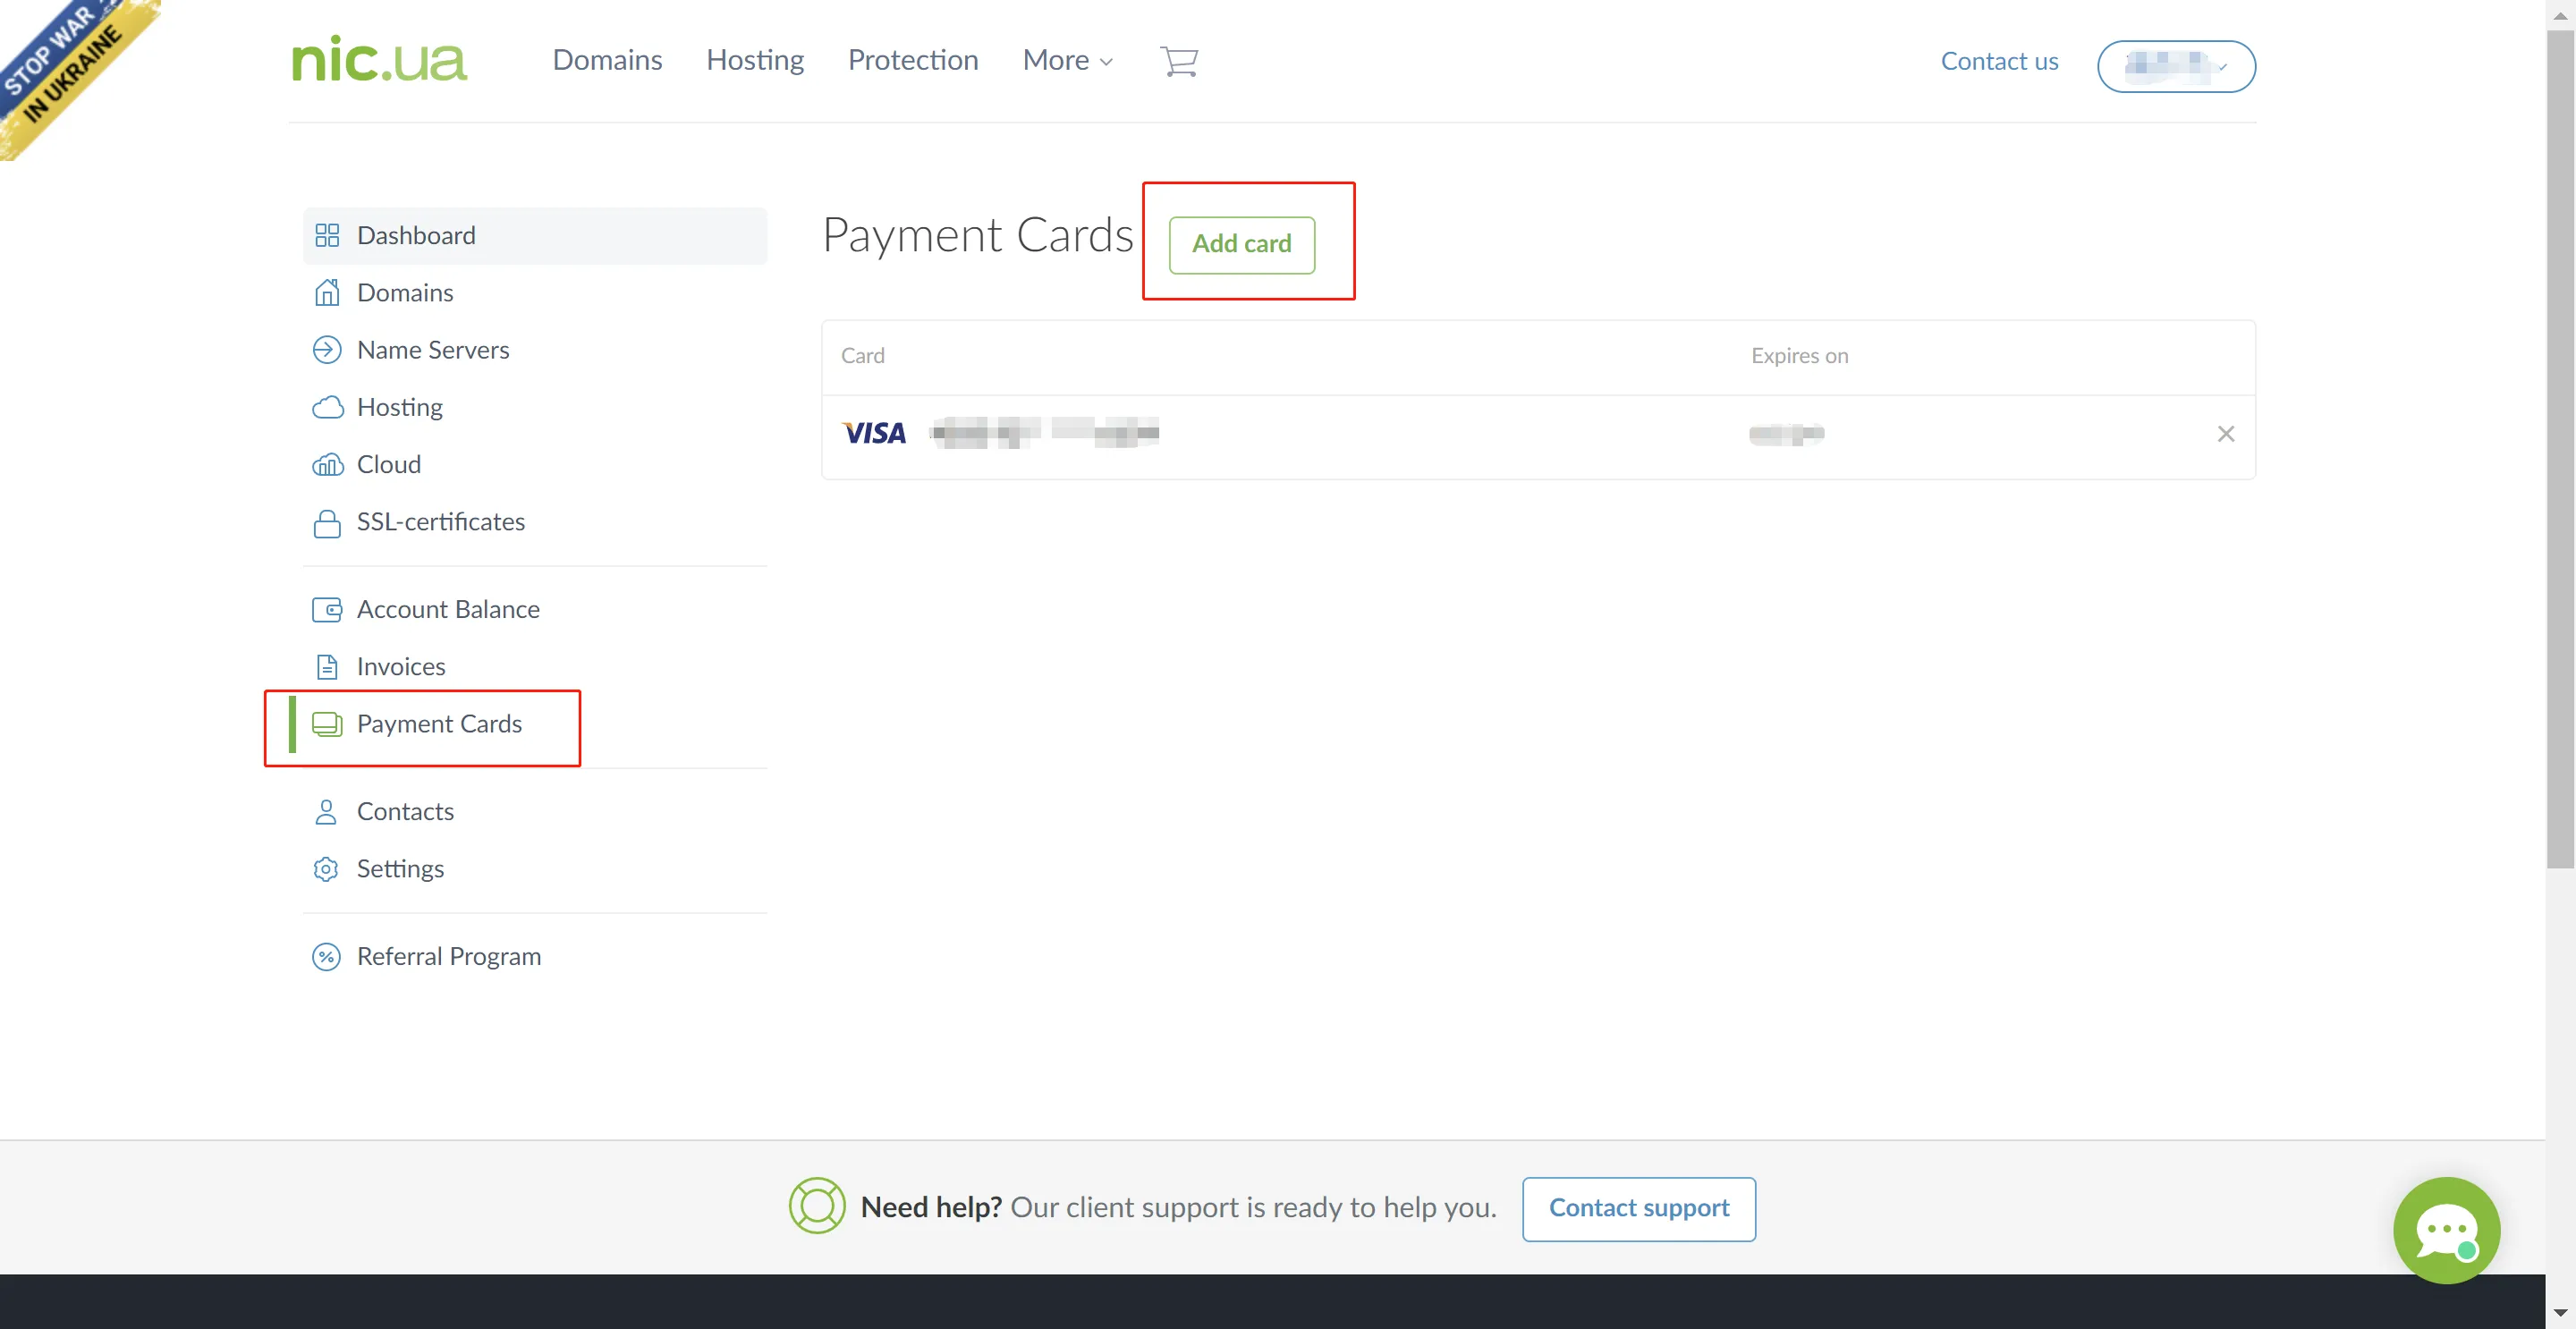The height and width of the screenshot is (1329, 2576).
Task: Remove the saved VISA card
Action: tap(2225, 434)
